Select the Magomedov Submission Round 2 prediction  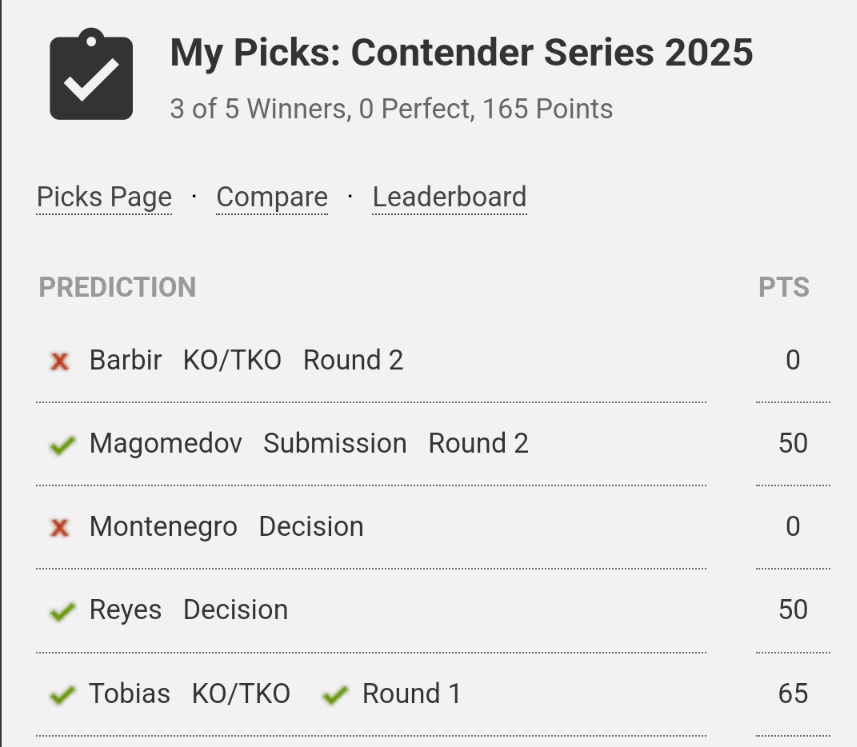click(x=308, y=443)
